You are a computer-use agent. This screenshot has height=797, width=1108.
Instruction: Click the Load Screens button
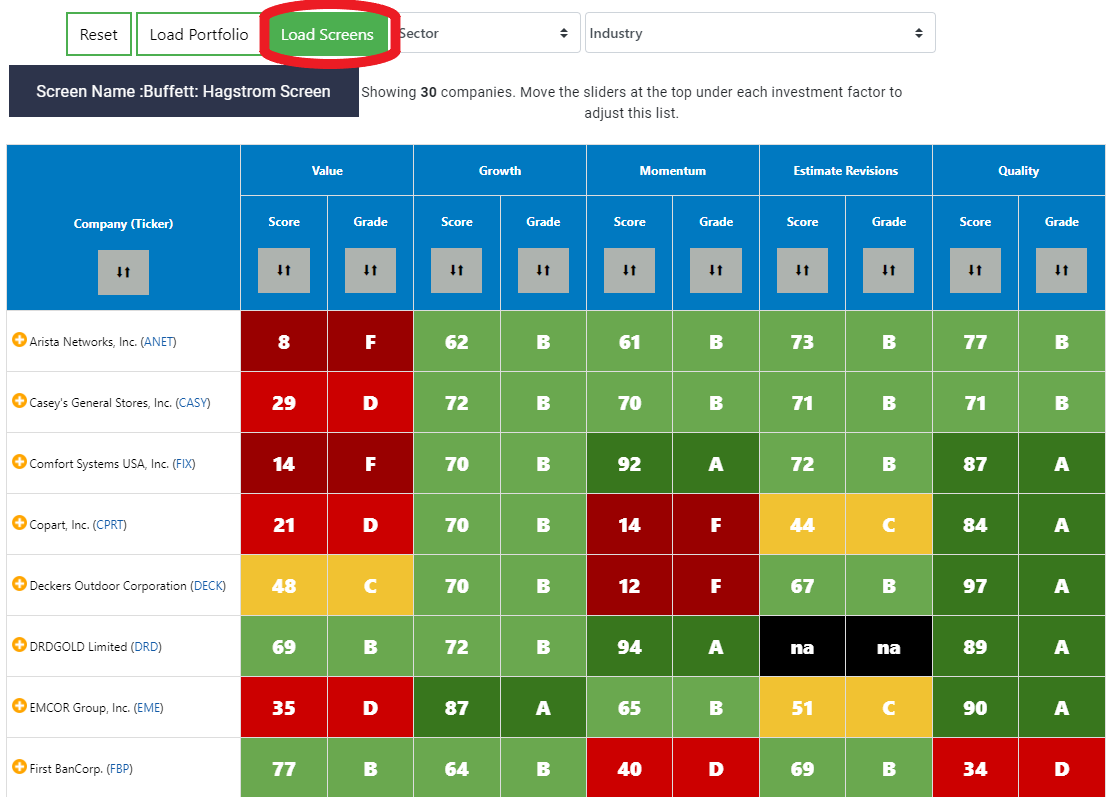tap(327, 34)
